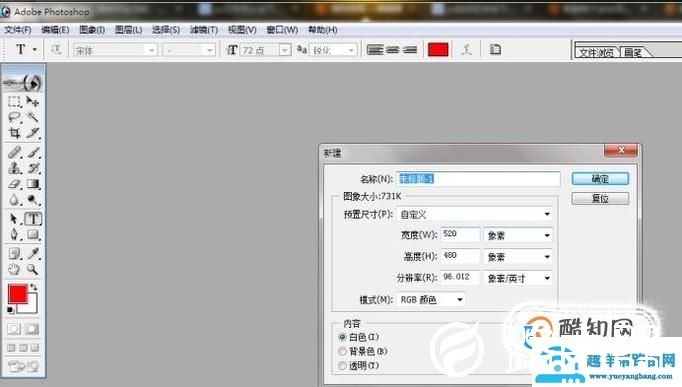Select the Type tool in toolbox
This screenshot has height=387, width=682.
33,219
